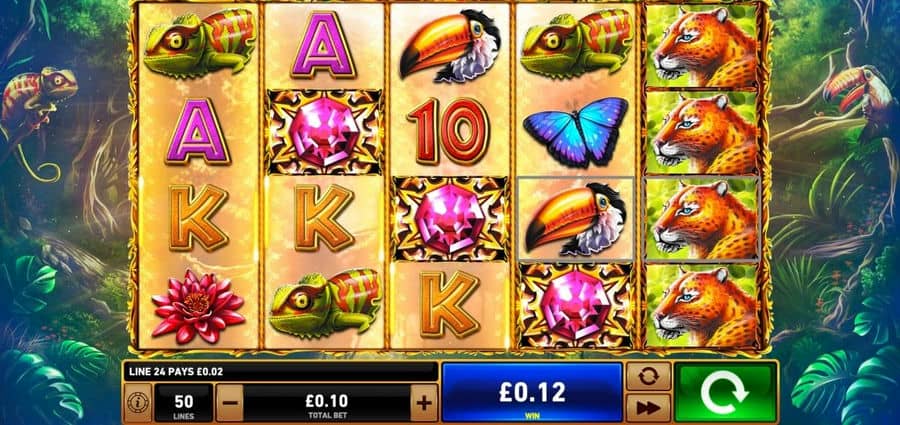Select the red lotus flower symbol
This screenshot has width=900, height=425.
(197, 305)
